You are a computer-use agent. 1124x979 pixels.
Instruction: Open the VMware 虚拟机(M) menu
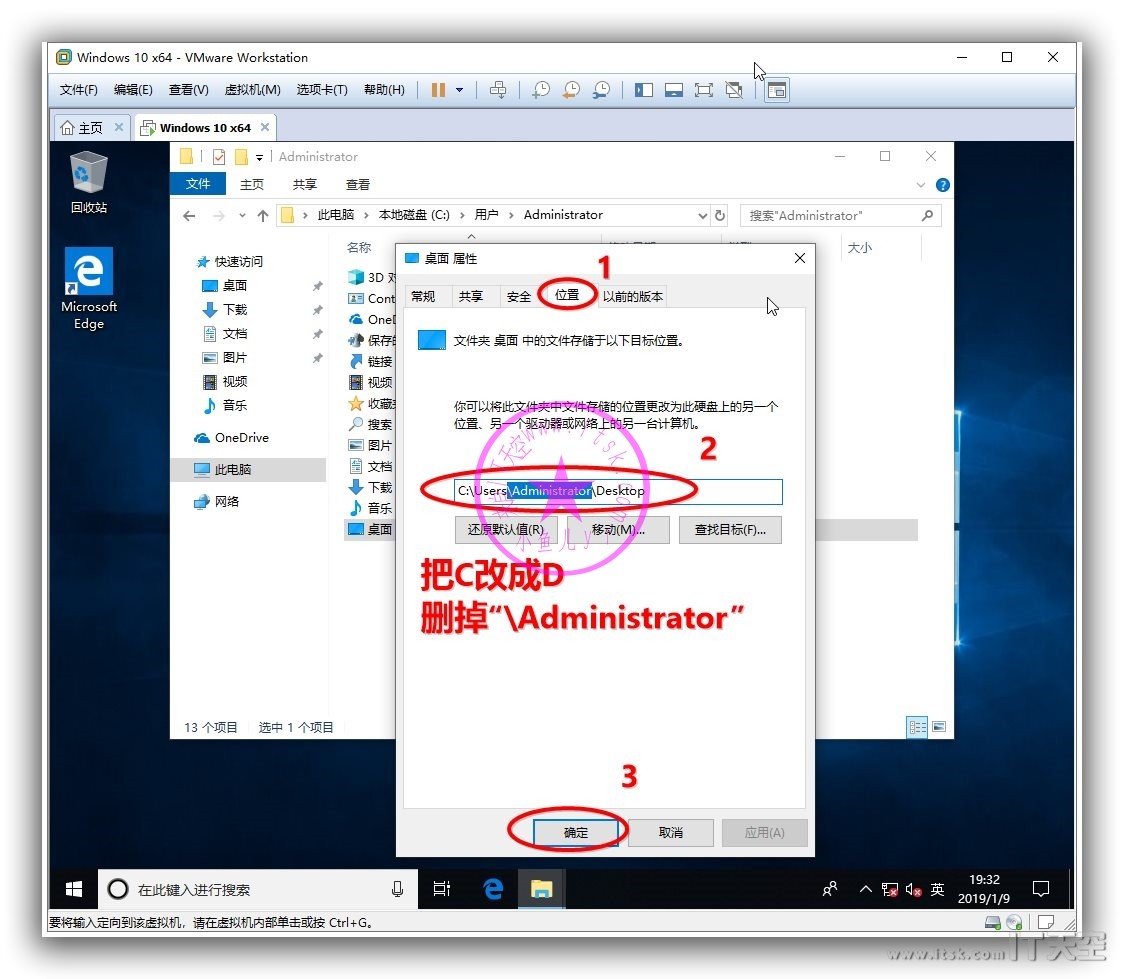[x=252, y=90]
